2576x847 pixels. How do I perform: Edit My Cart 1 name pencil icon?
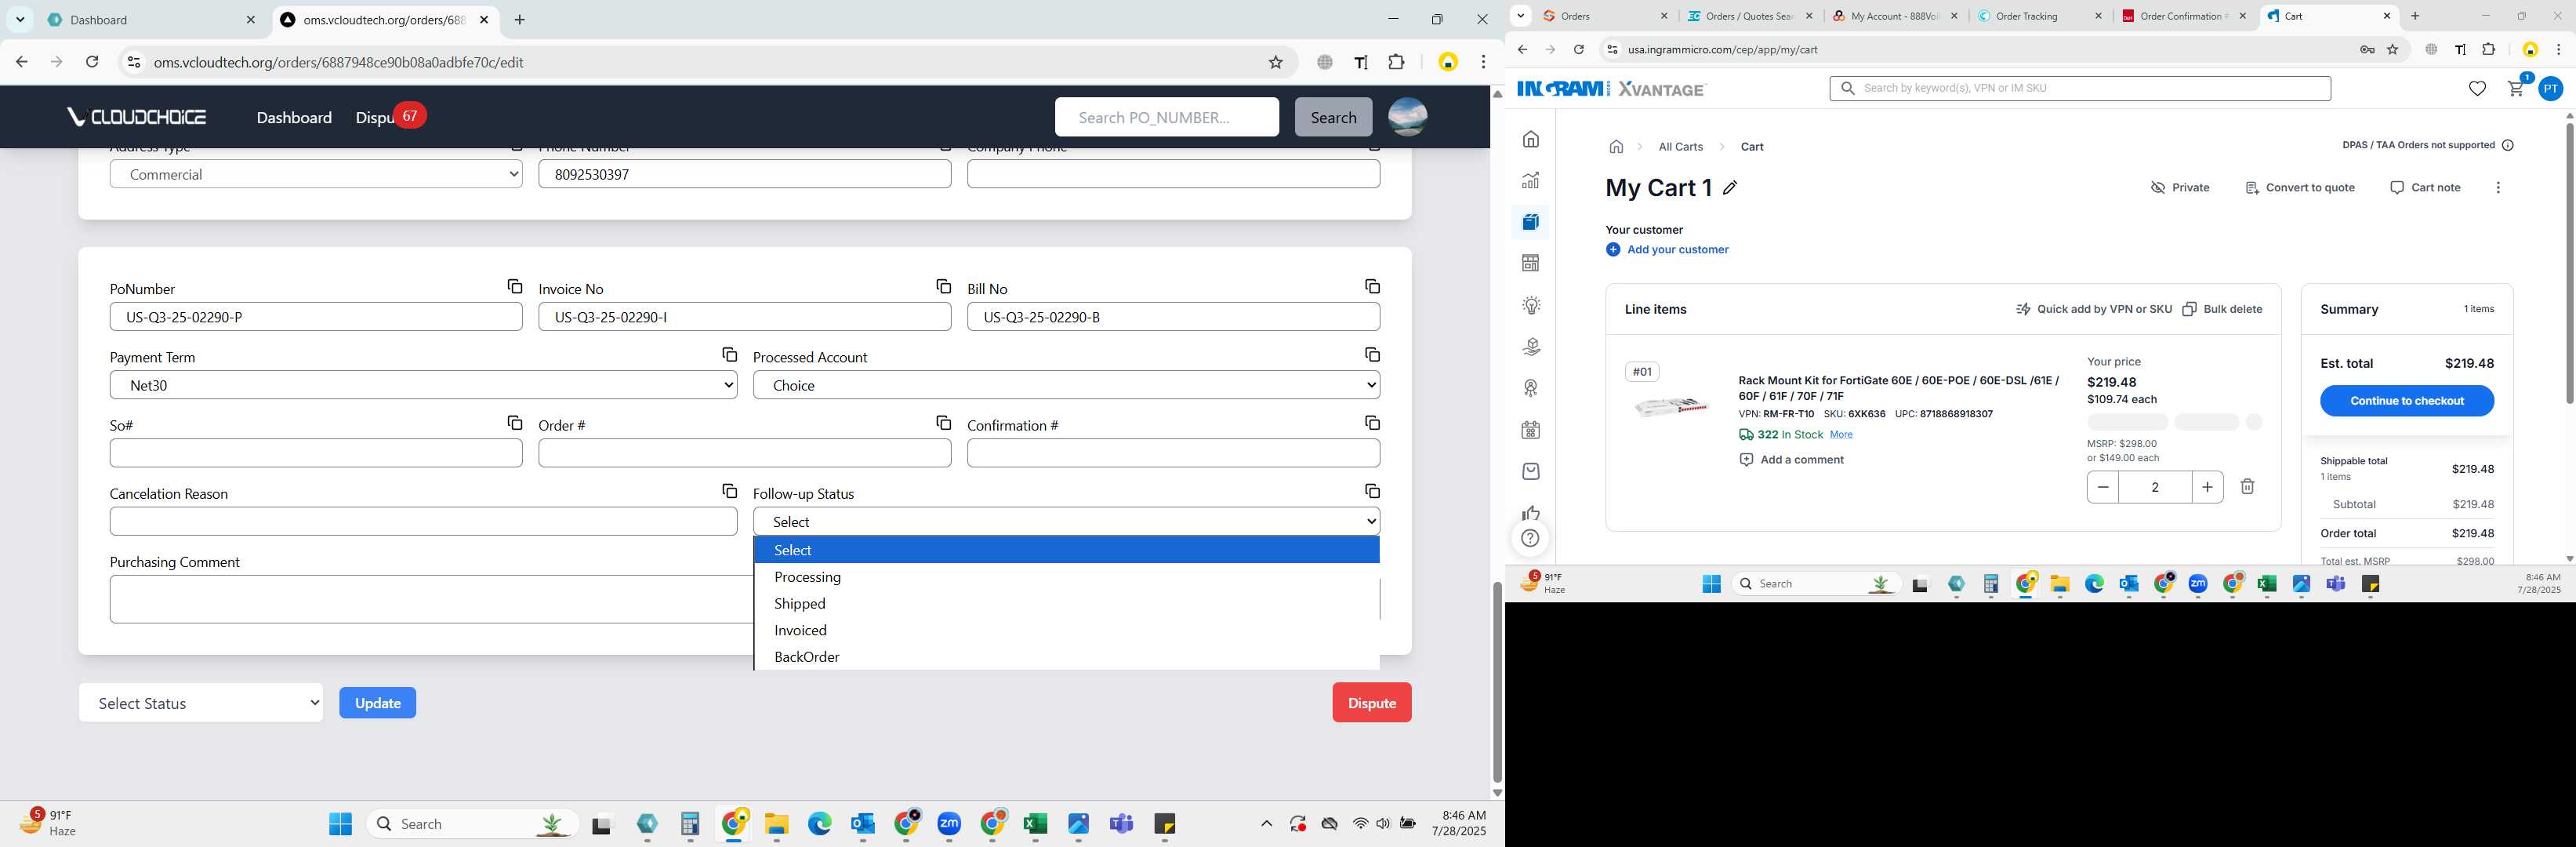coord(1730,188)
